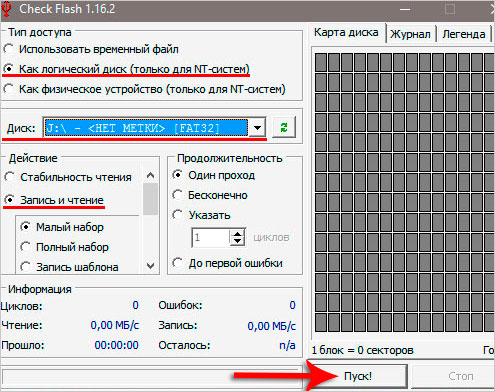Click the Пуск! start button

358,376
